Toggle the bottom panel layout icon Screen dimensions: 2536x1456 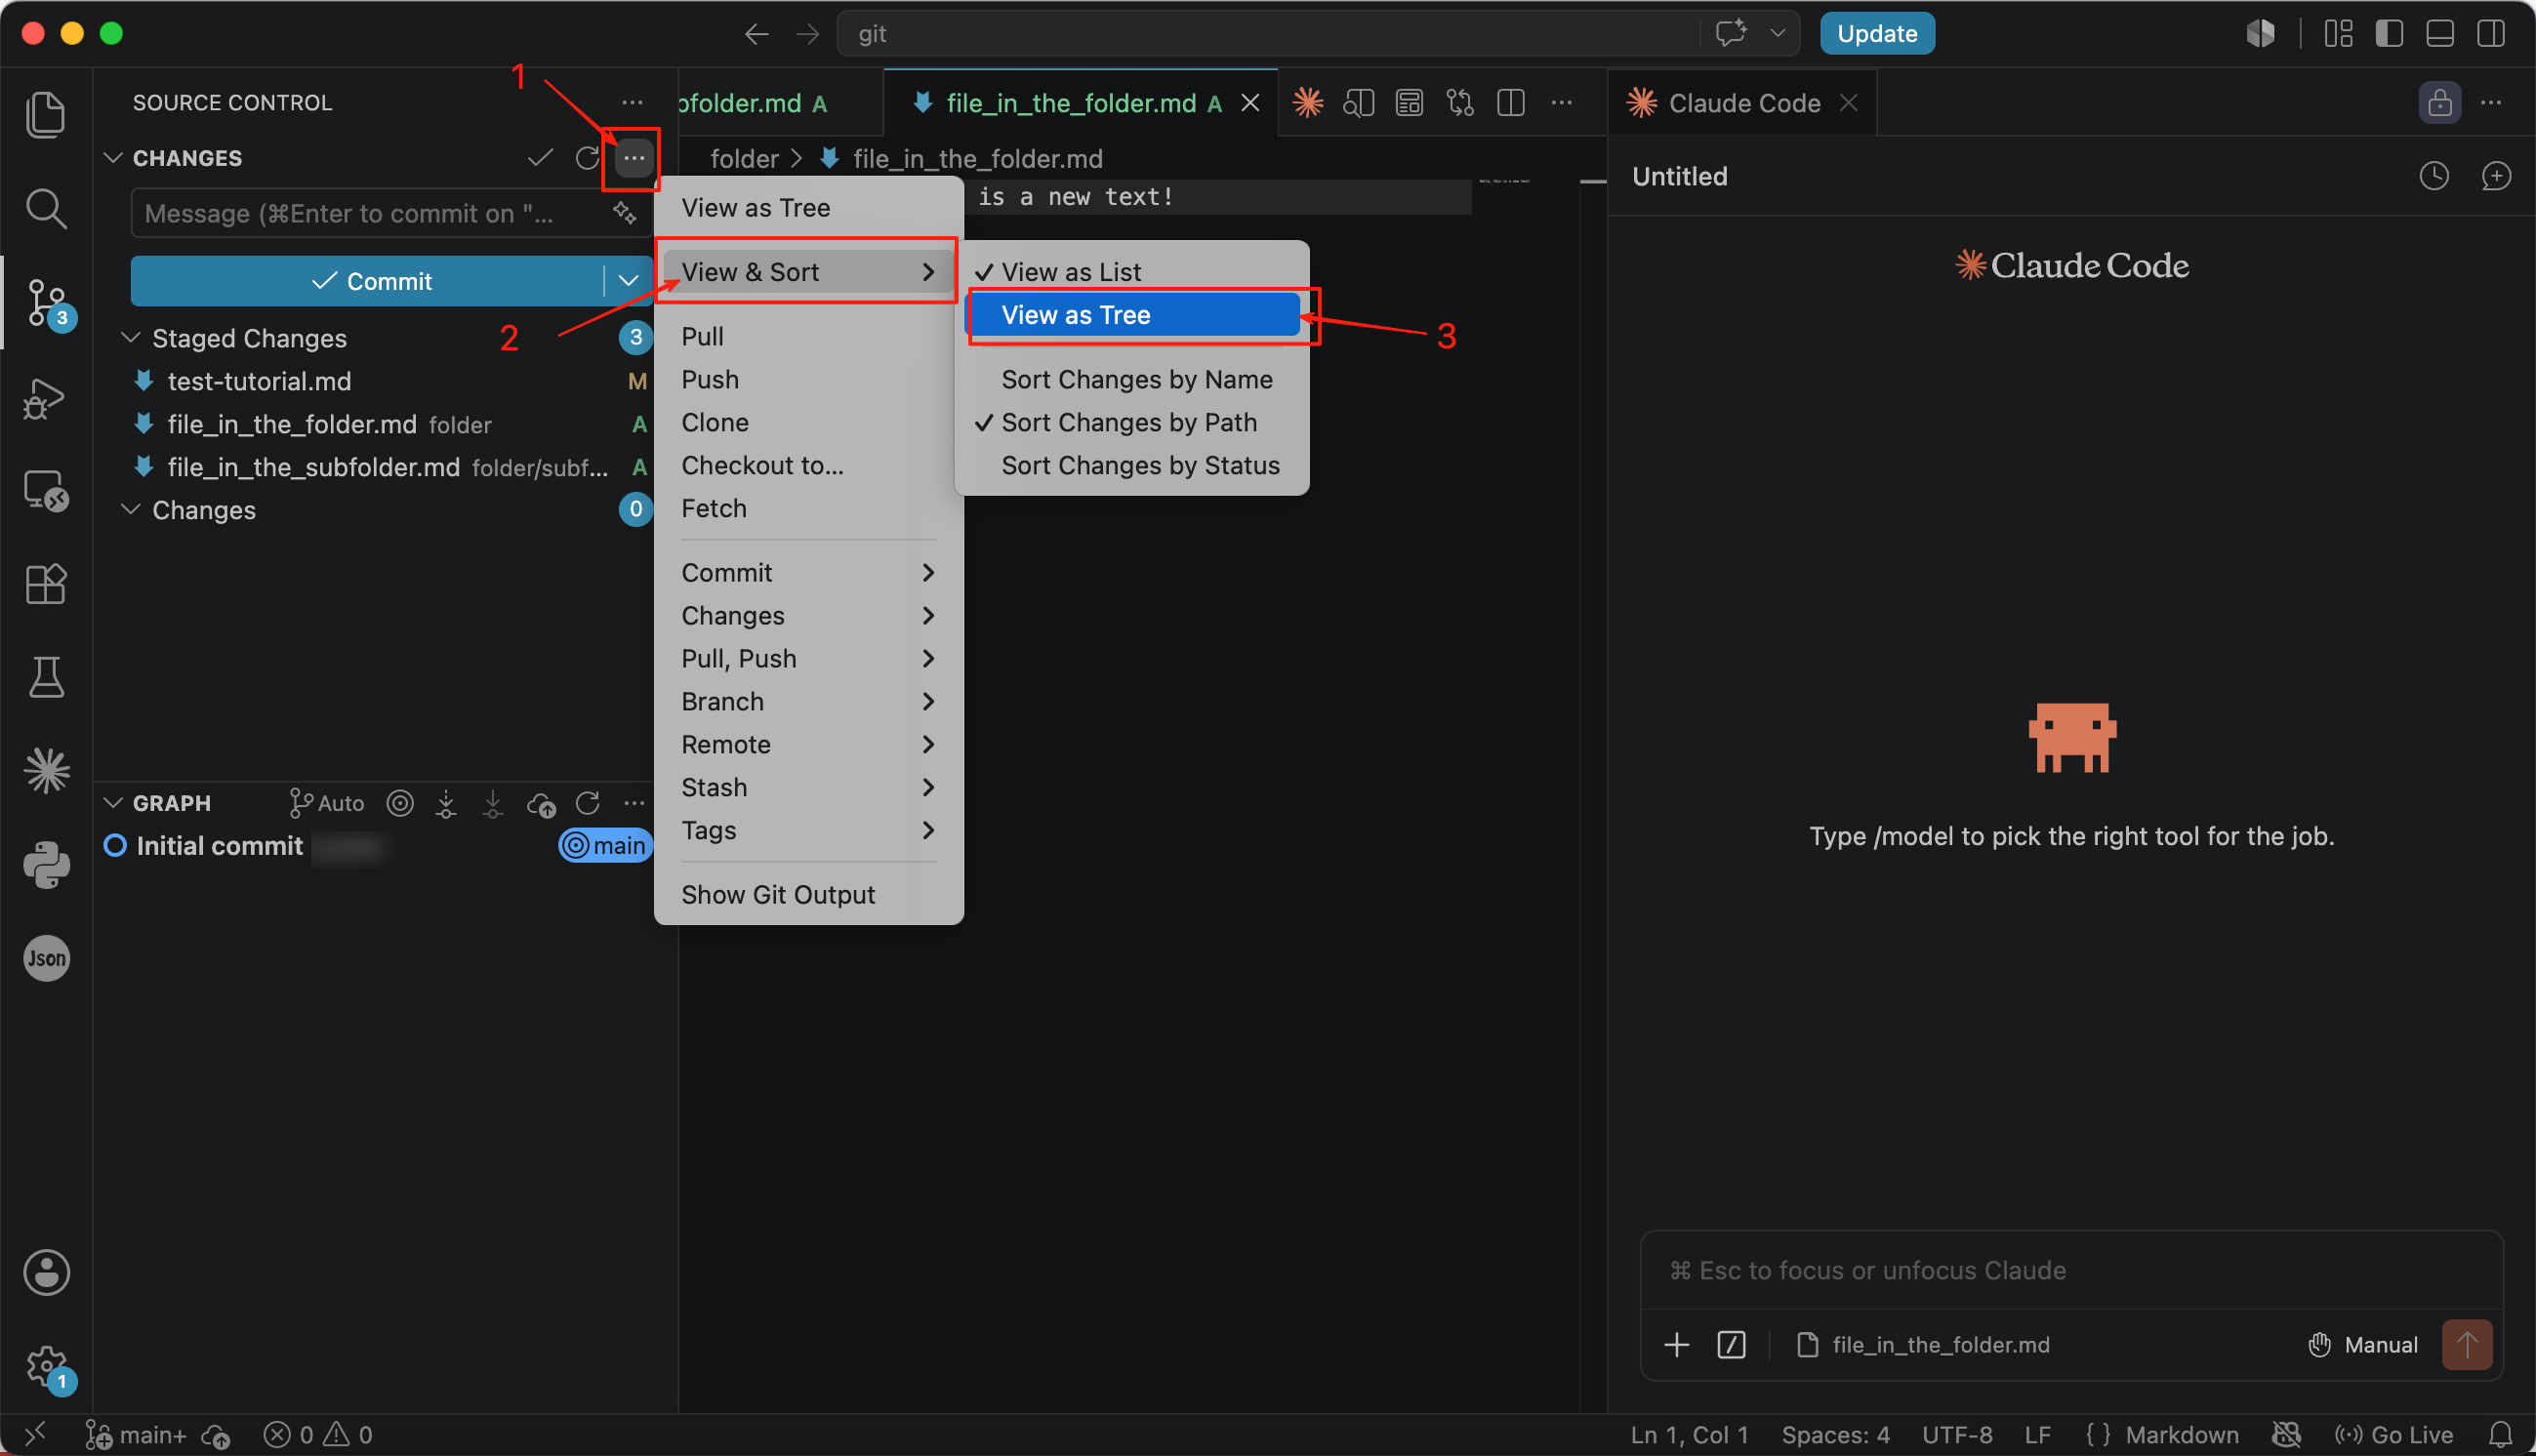pyautogui.click(x=2440, y=33)
